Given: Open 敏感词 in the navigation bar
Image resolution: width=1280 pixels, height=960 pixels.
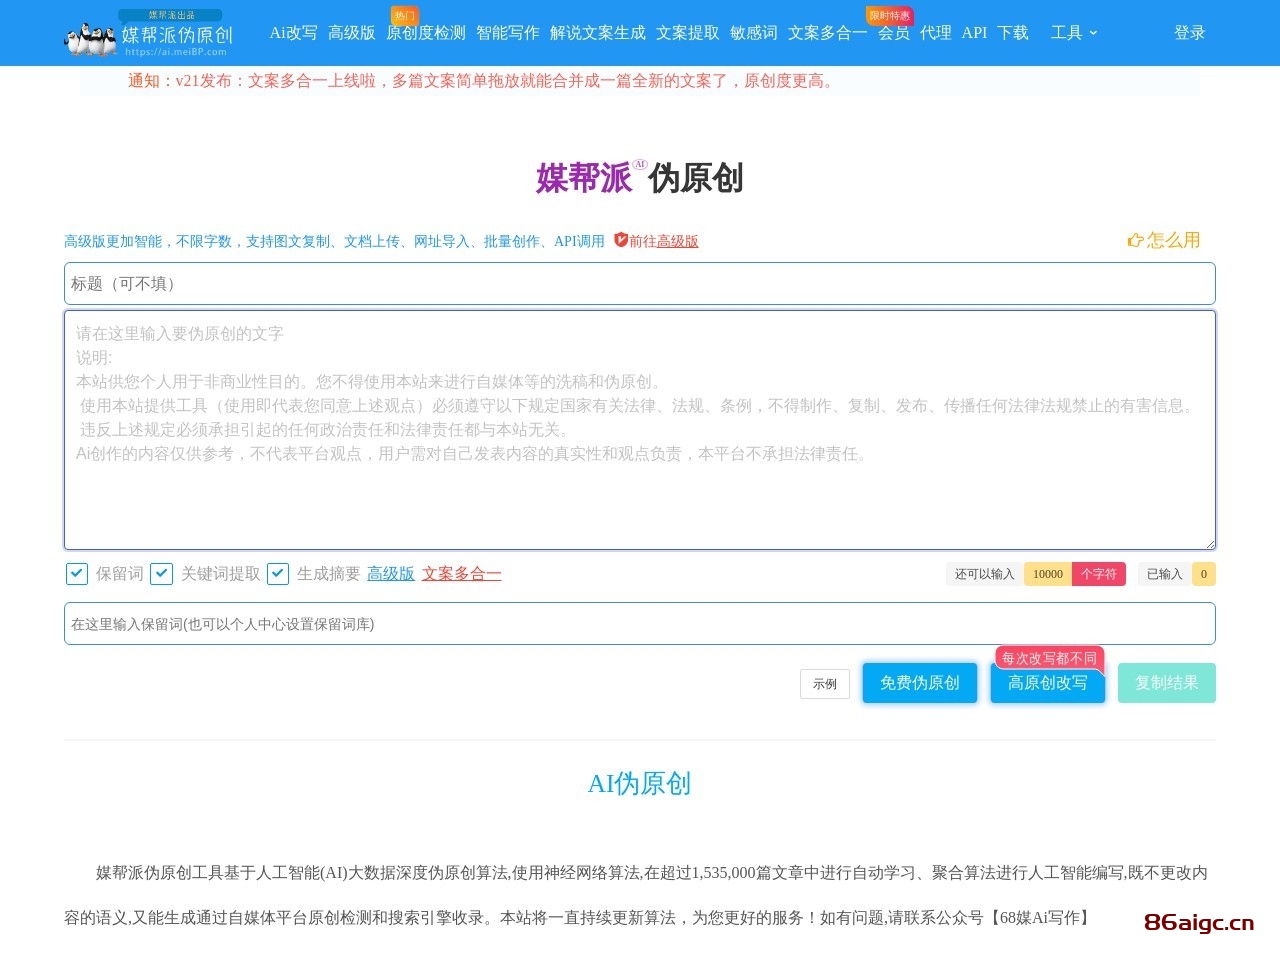Looking at the screenshot, I should click(754, 33).
